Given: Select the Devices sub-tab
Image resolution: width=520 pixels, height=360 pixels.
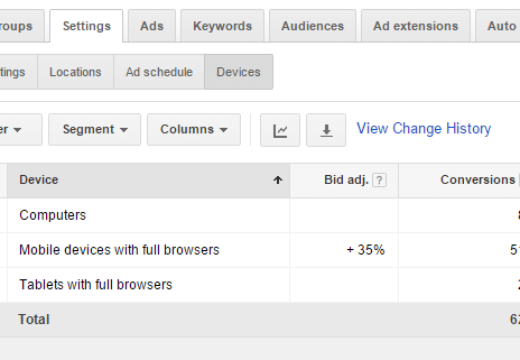Looking at the screenshot, I should pos(239,72).
